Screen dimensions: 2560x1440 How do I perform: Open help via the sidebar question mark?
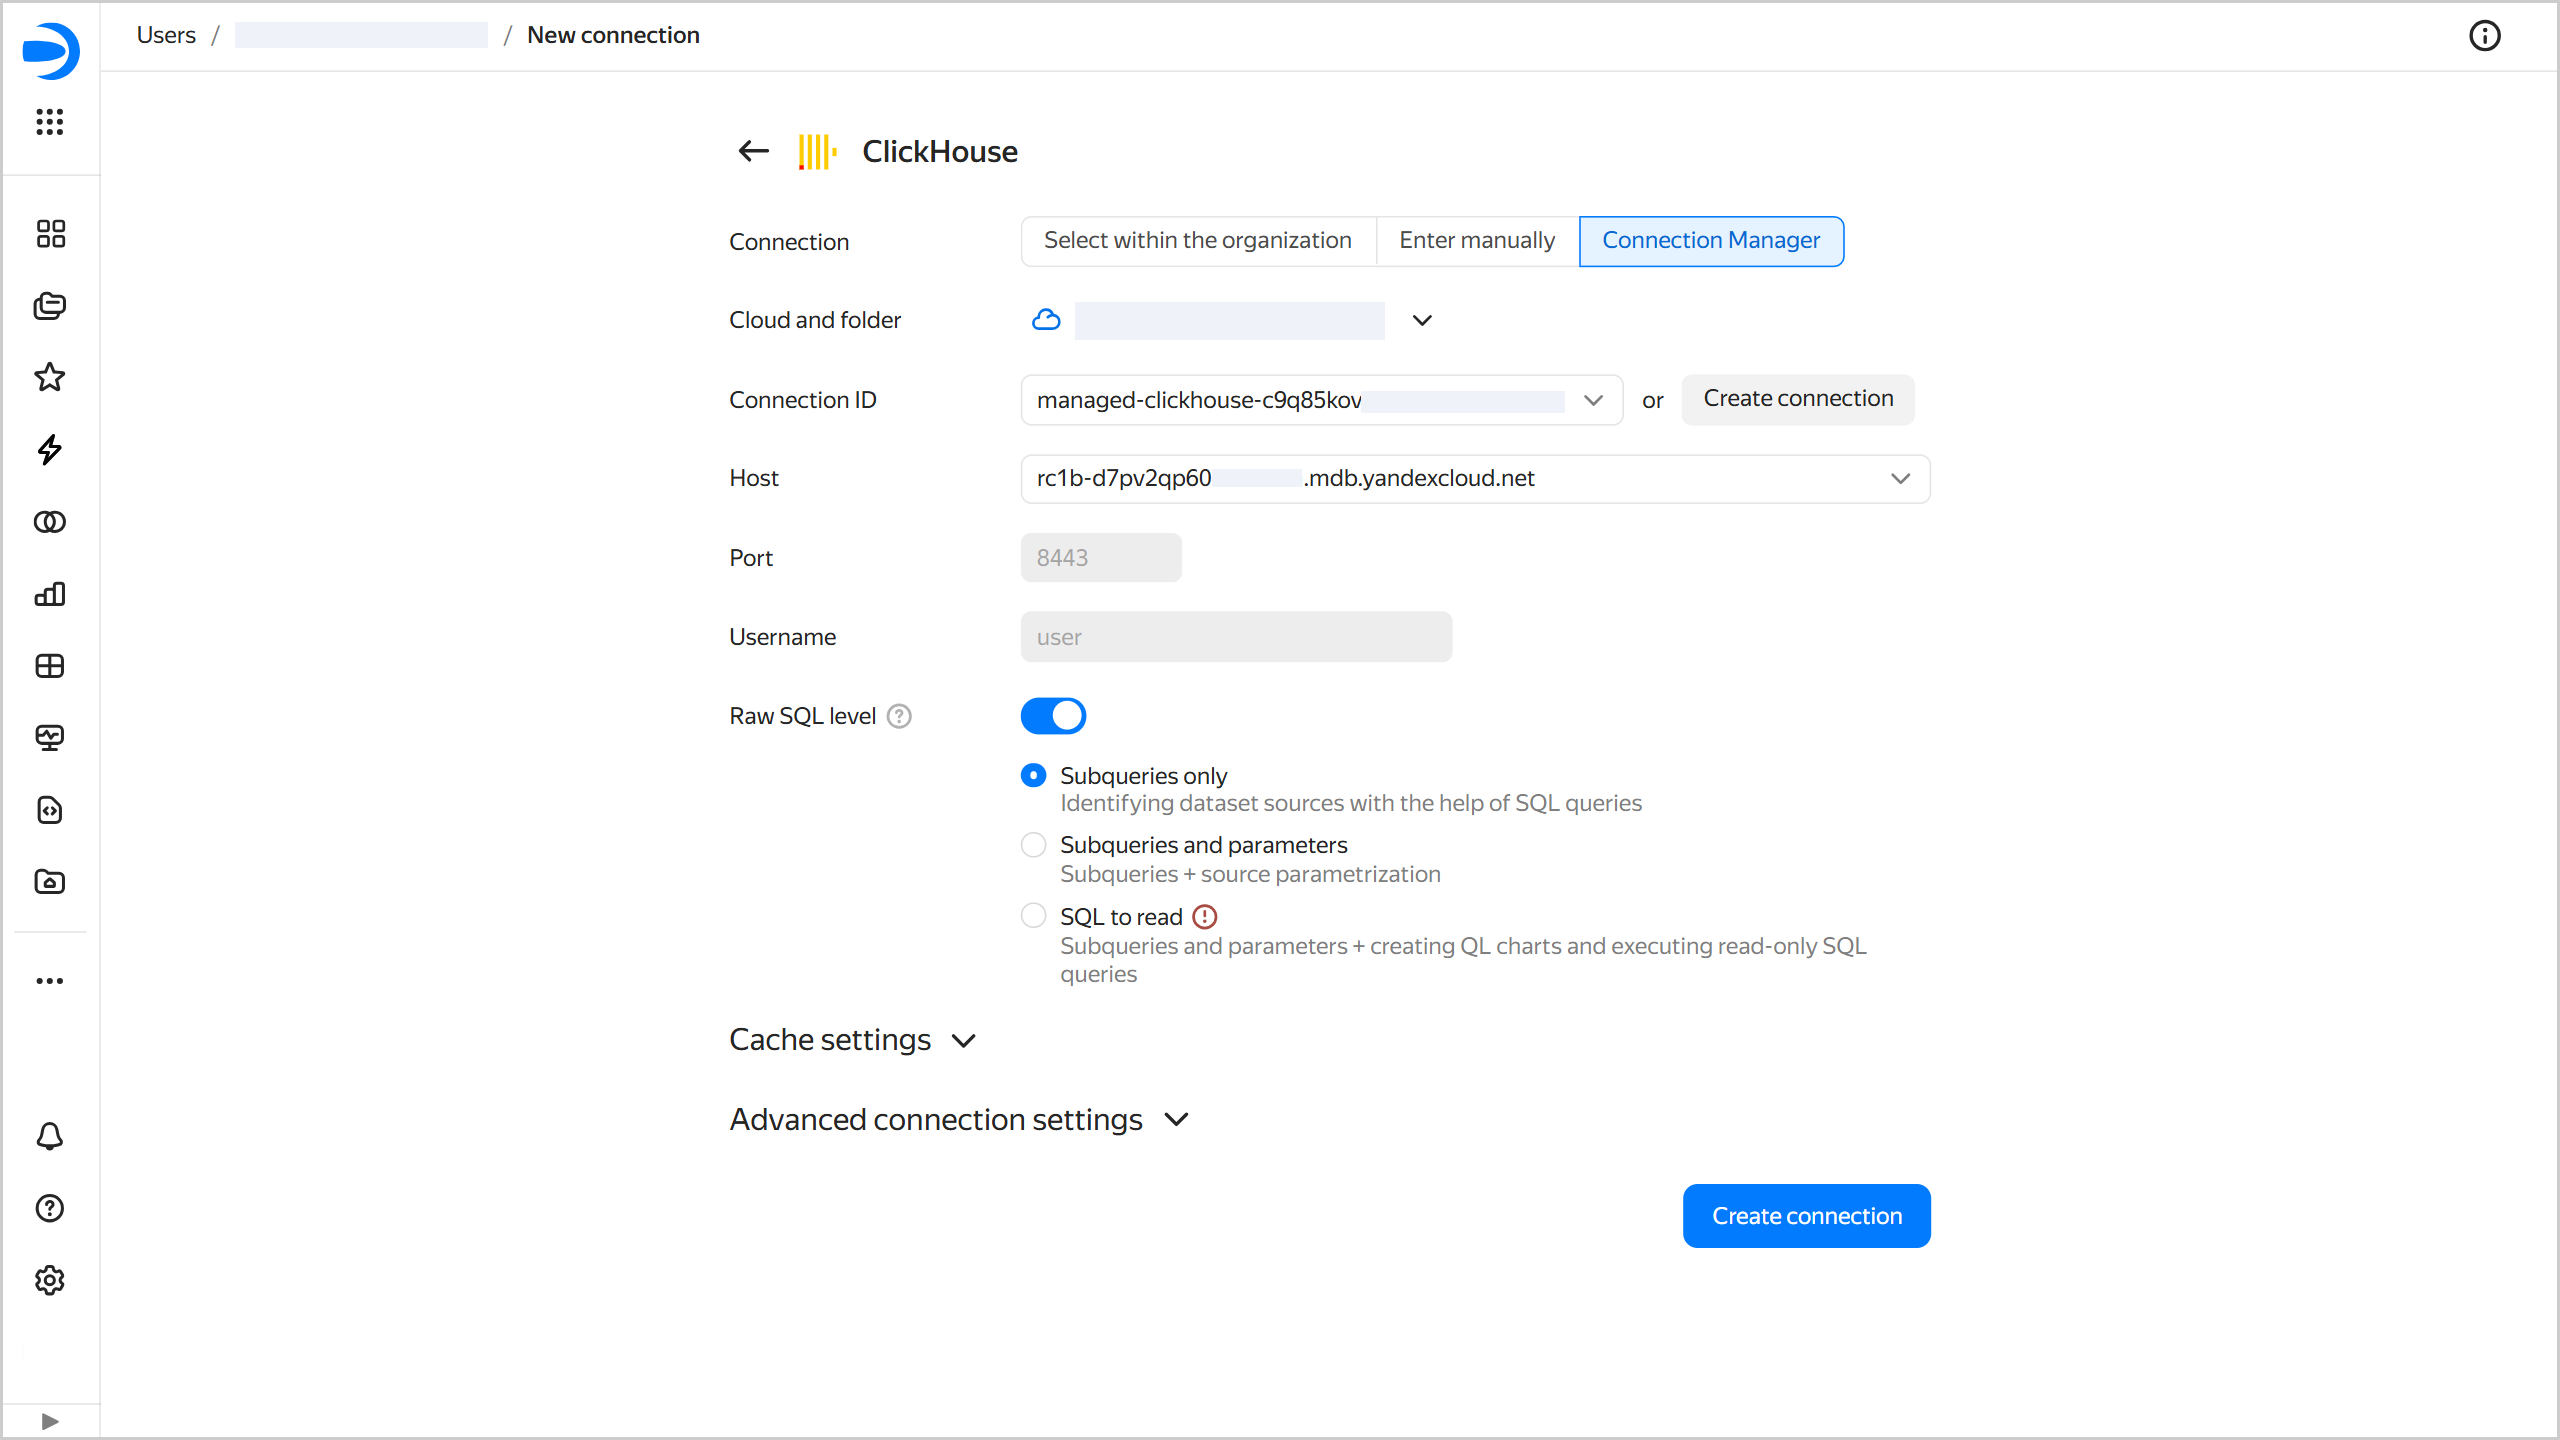(x=50, y=1208)
